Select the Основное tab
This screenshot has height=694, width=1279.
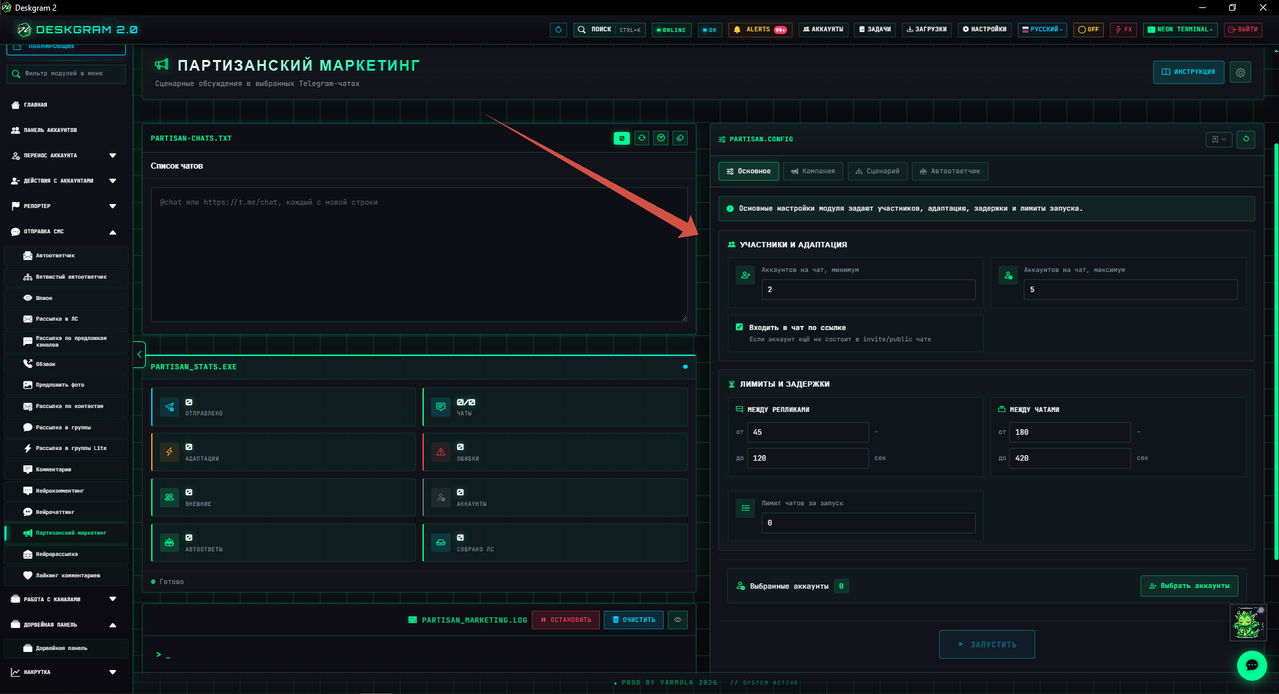point(749,171)
